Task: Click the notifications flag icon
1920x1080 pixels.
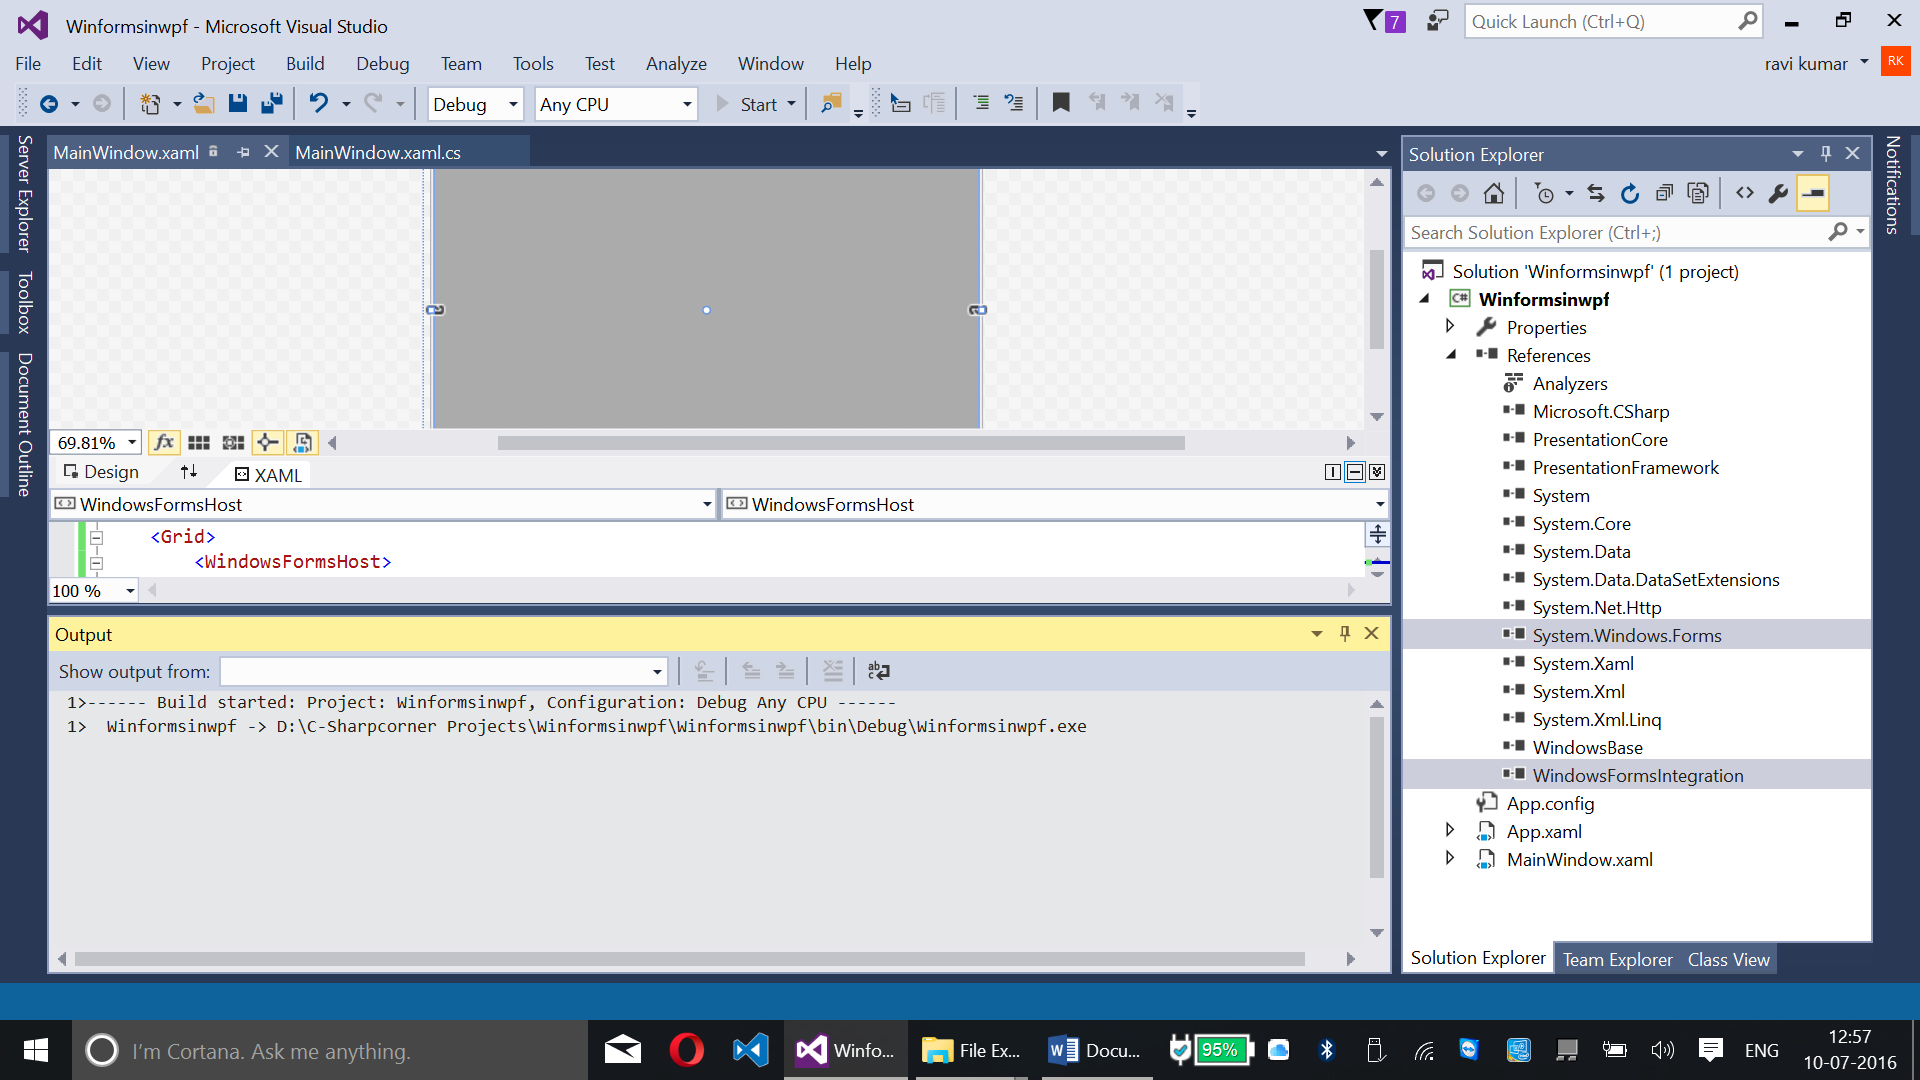Action: (1385, 21)
